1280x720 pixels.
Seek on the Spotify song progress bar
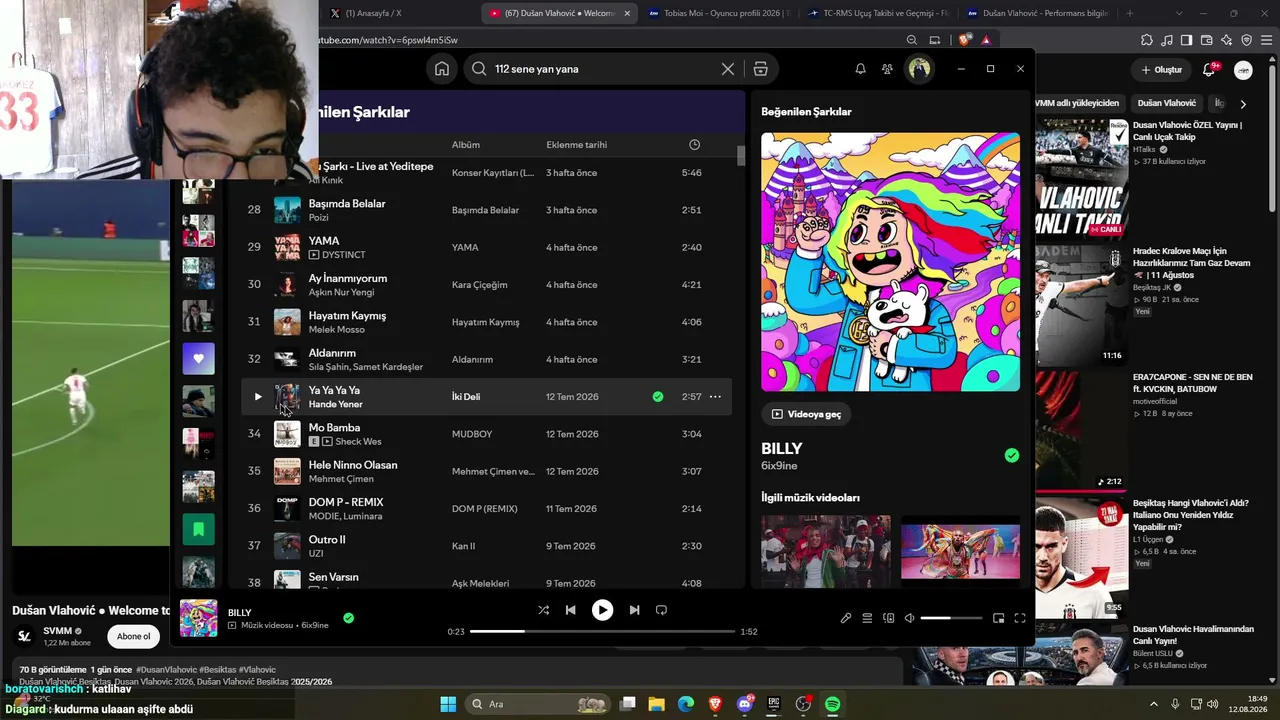[602, 632]
